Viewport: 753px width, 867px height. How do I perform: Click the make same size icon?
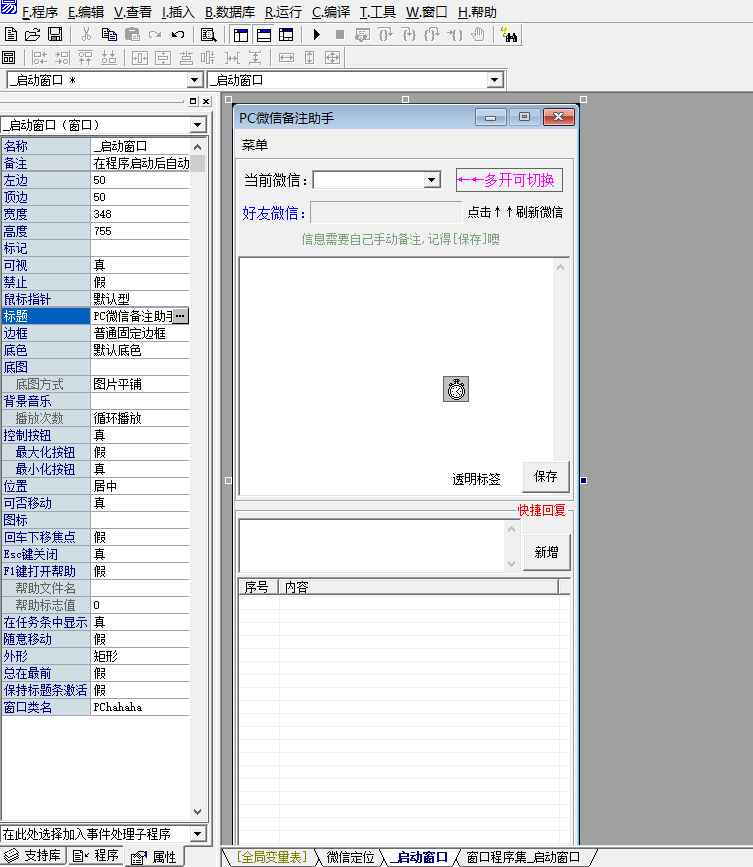pyautogui.click(x=332, y=57)
